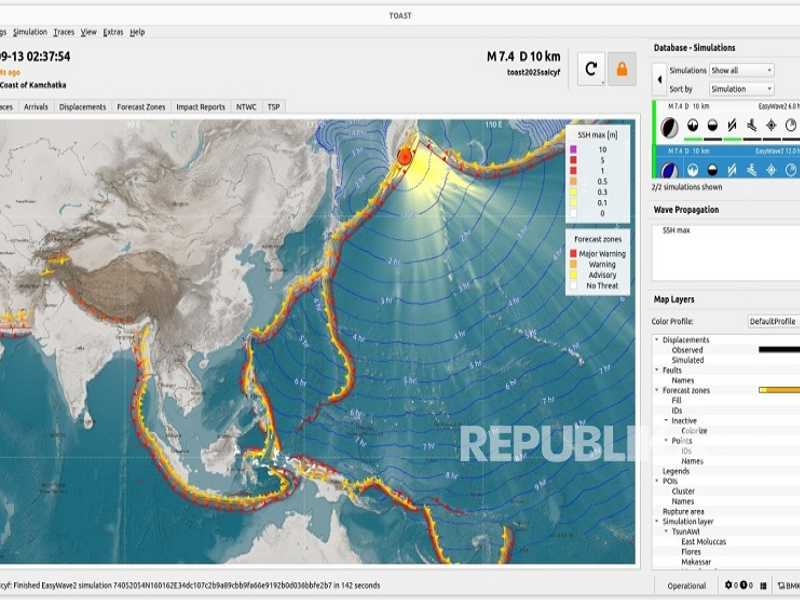Image resolution: width=800 pixels, height=600 pixels.
Task: Collapse the Displacements tree node
Action: (657, 340)
